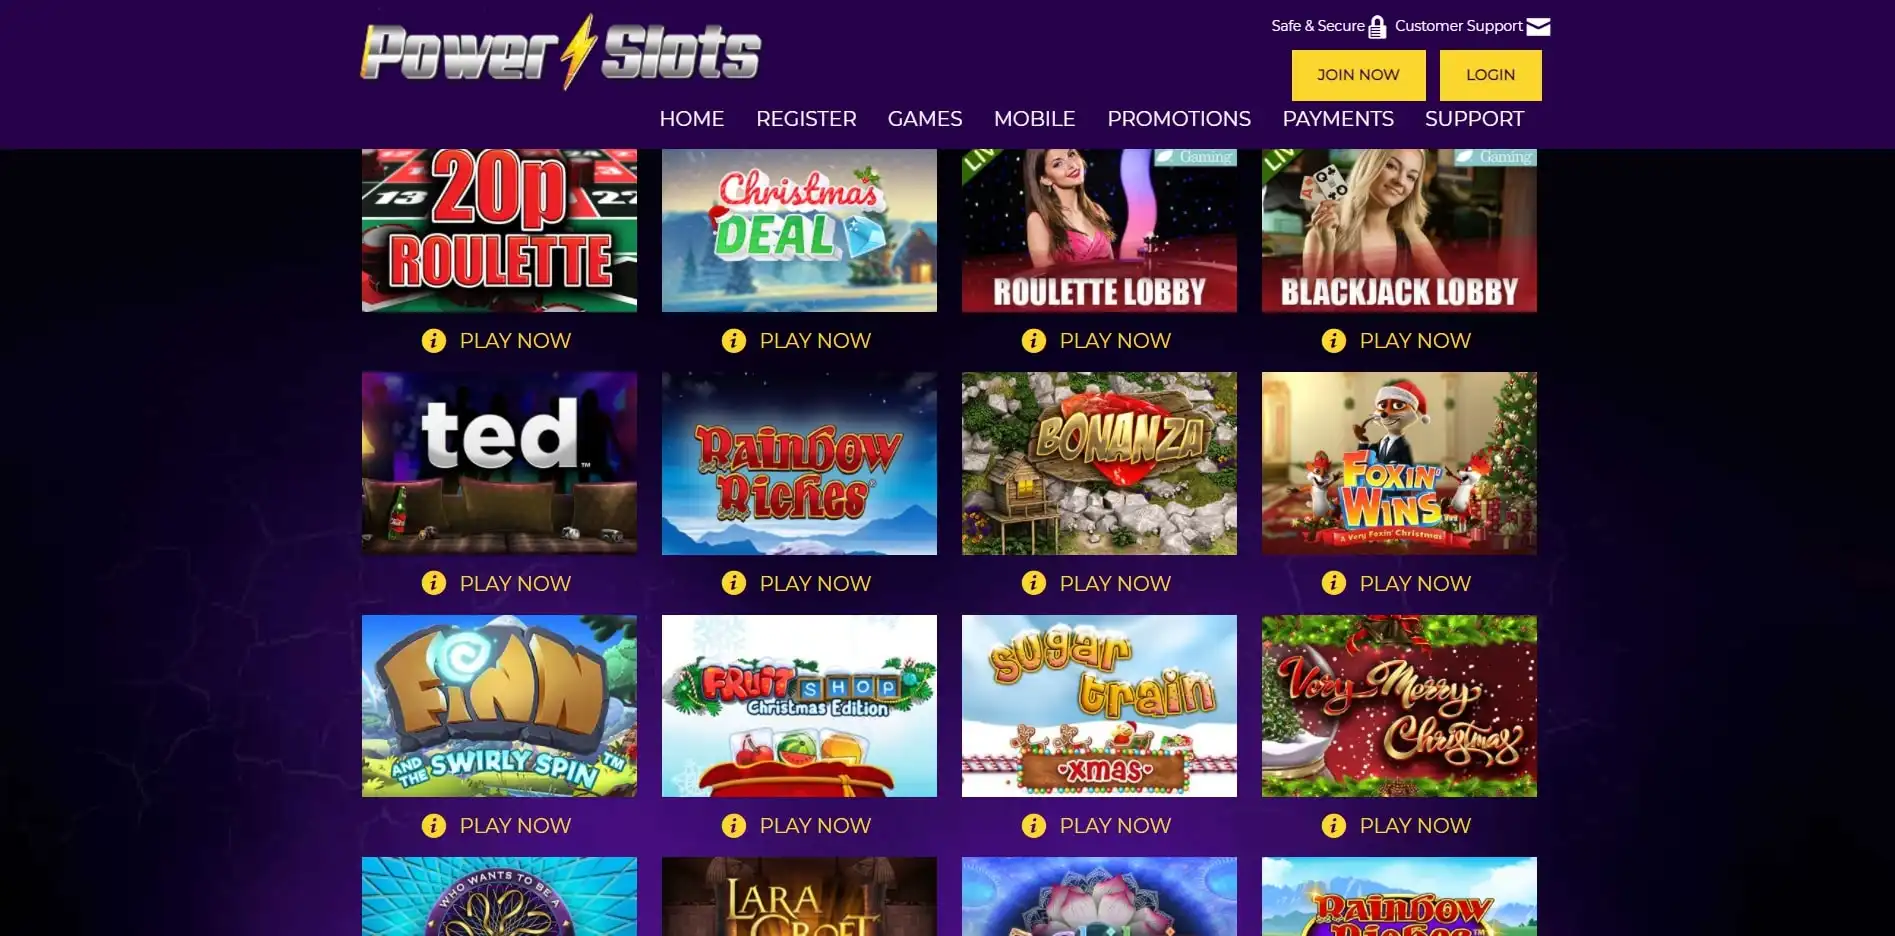Click info icon below Roulette Lobby

tap(1033, 341)
